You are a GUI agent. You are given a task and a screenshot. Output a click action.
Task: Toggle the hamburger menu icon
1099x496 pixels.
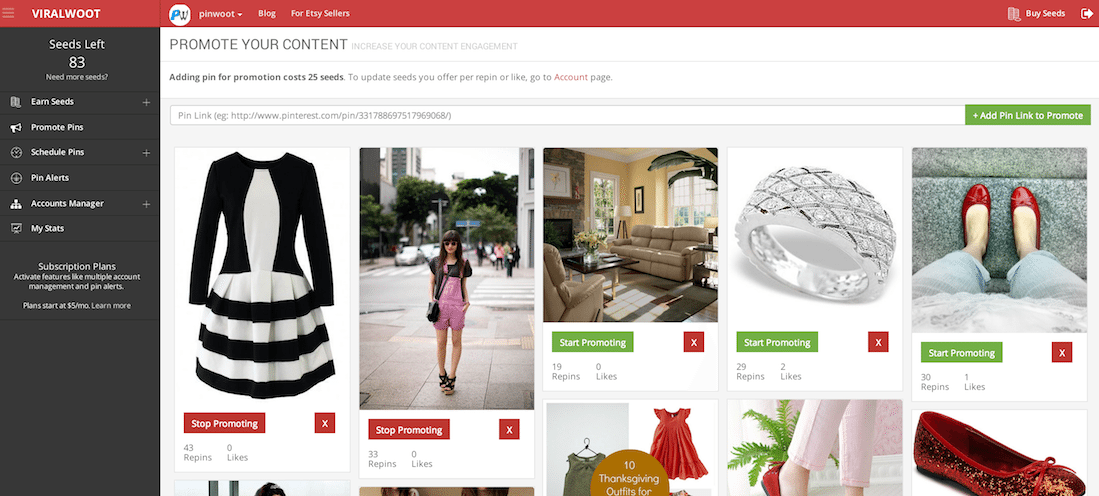(x=8, y=13)
